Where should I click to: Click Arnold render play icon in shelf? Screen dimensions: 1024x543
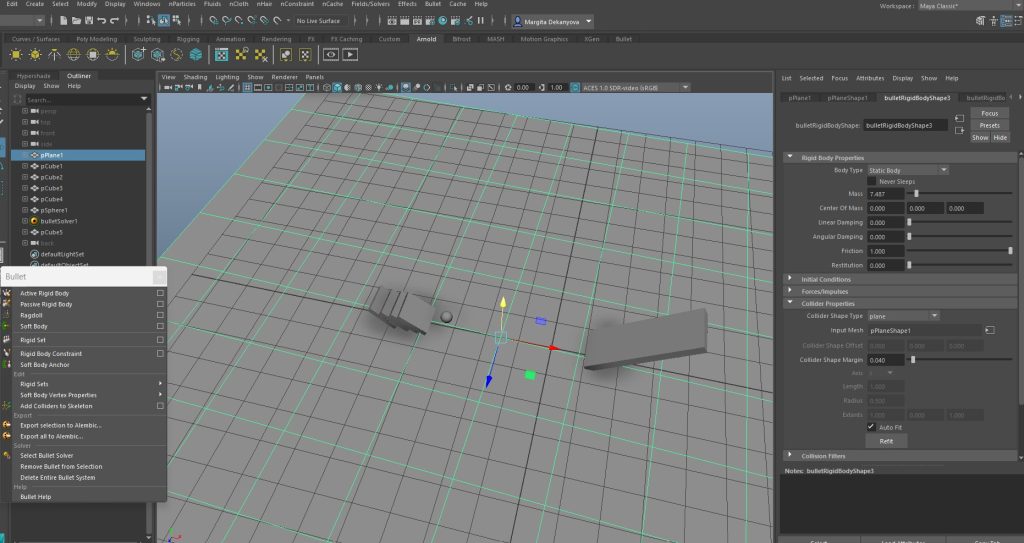[350, 55]
